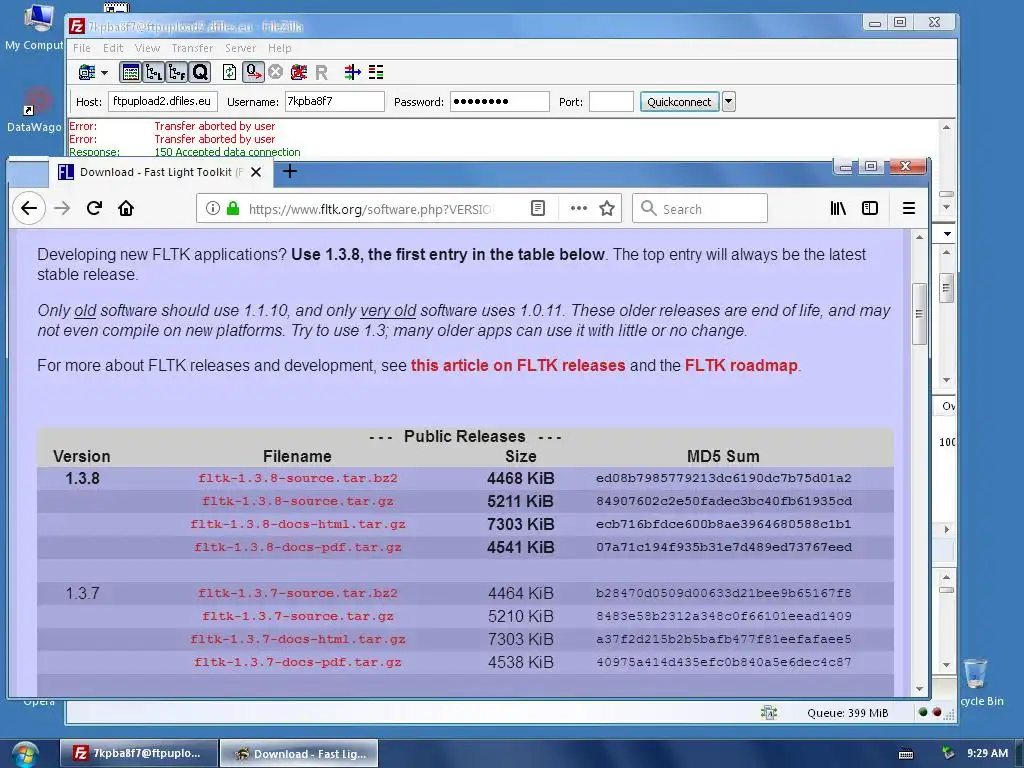Toggle directory comparison in FileZilla toolbar
This screenshot has width=1024, height=768.
tap(376, 72)
